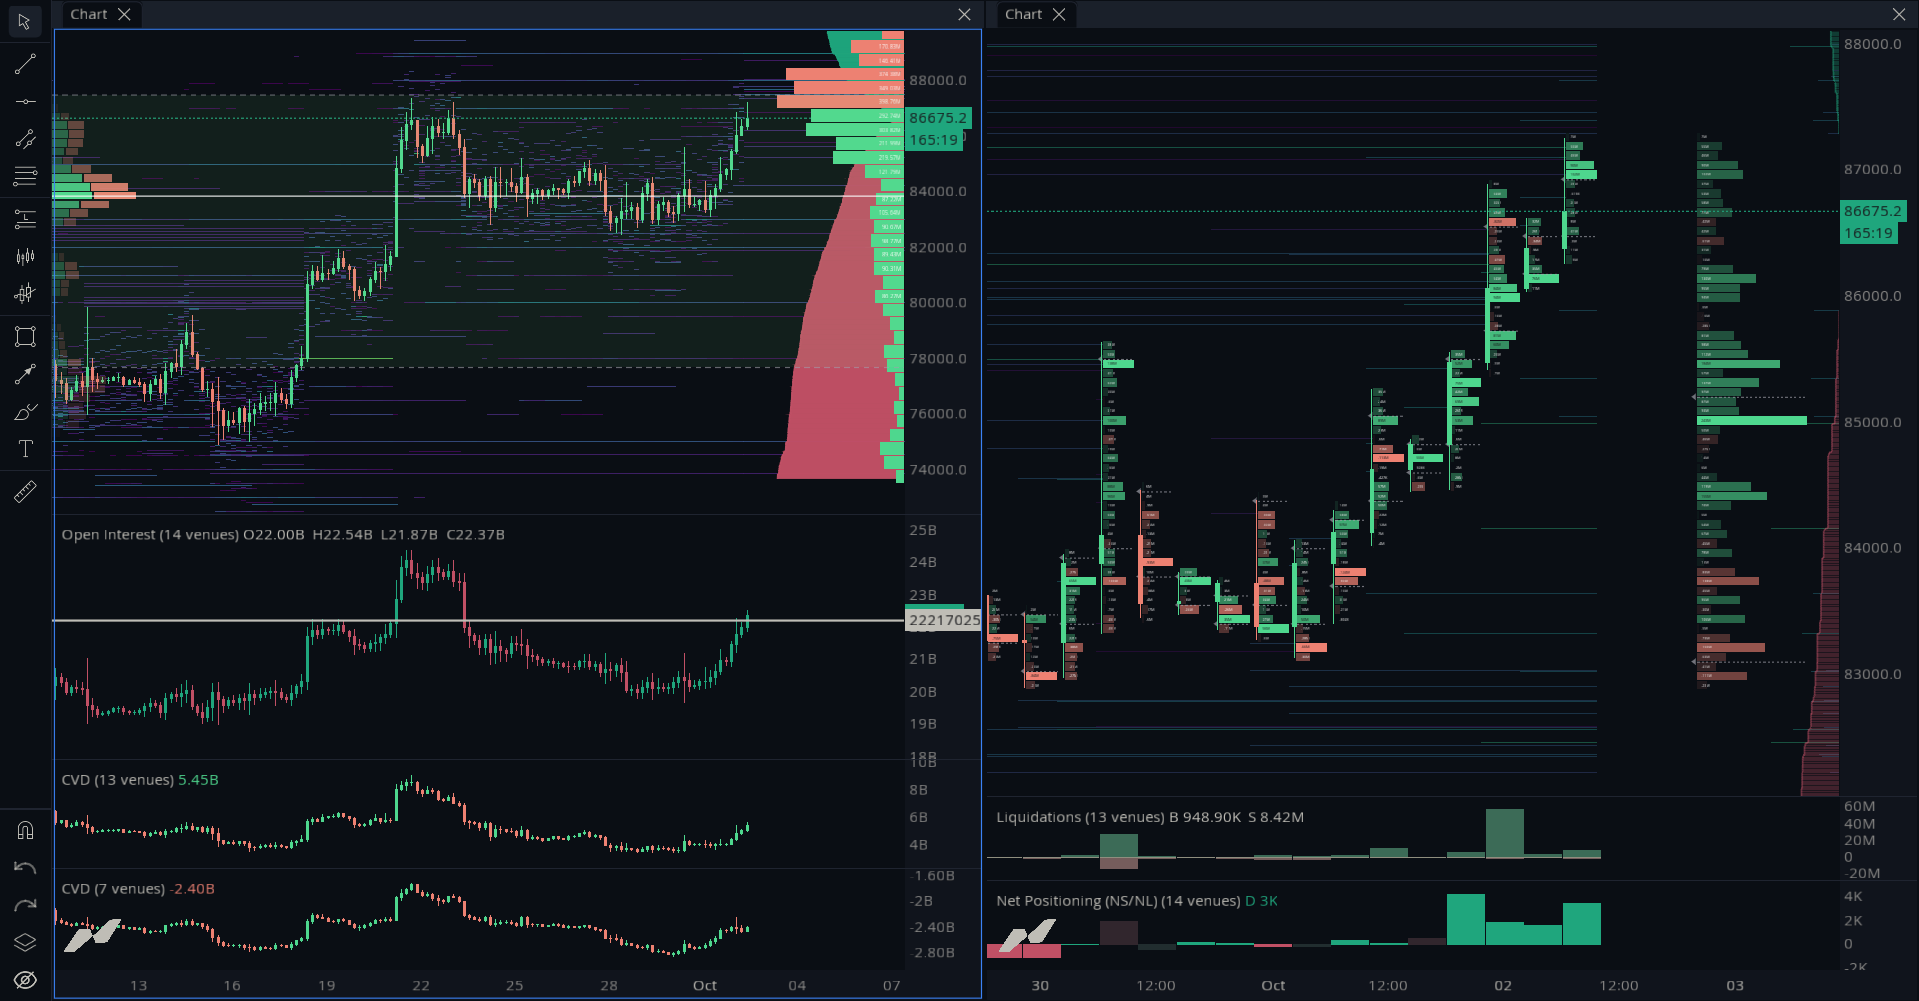Select the ruler measure tool
The width and height of the screenshot is (1919, 1001).
click(25, 491)
